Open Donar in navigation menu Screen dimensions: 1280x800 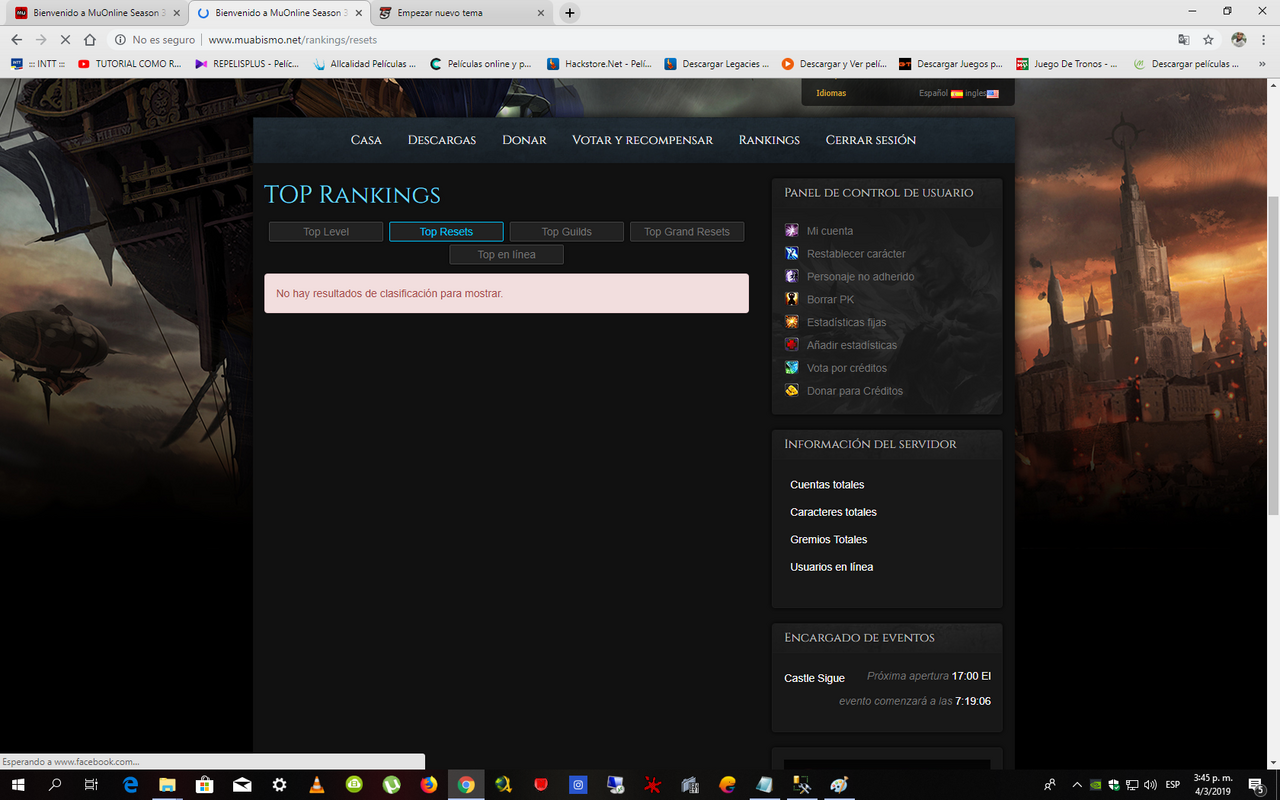[x=524, y=140]
